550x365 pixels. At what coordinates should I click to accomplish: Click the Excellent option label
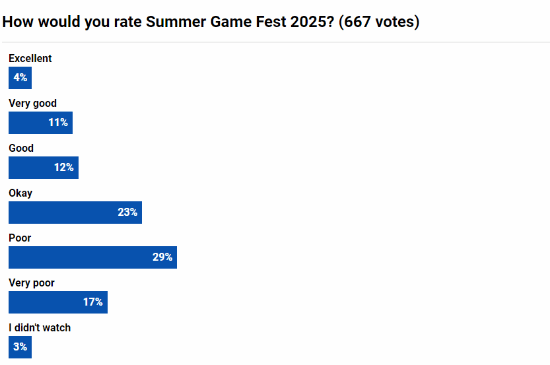pyautogui.click(x=30, y=58)
